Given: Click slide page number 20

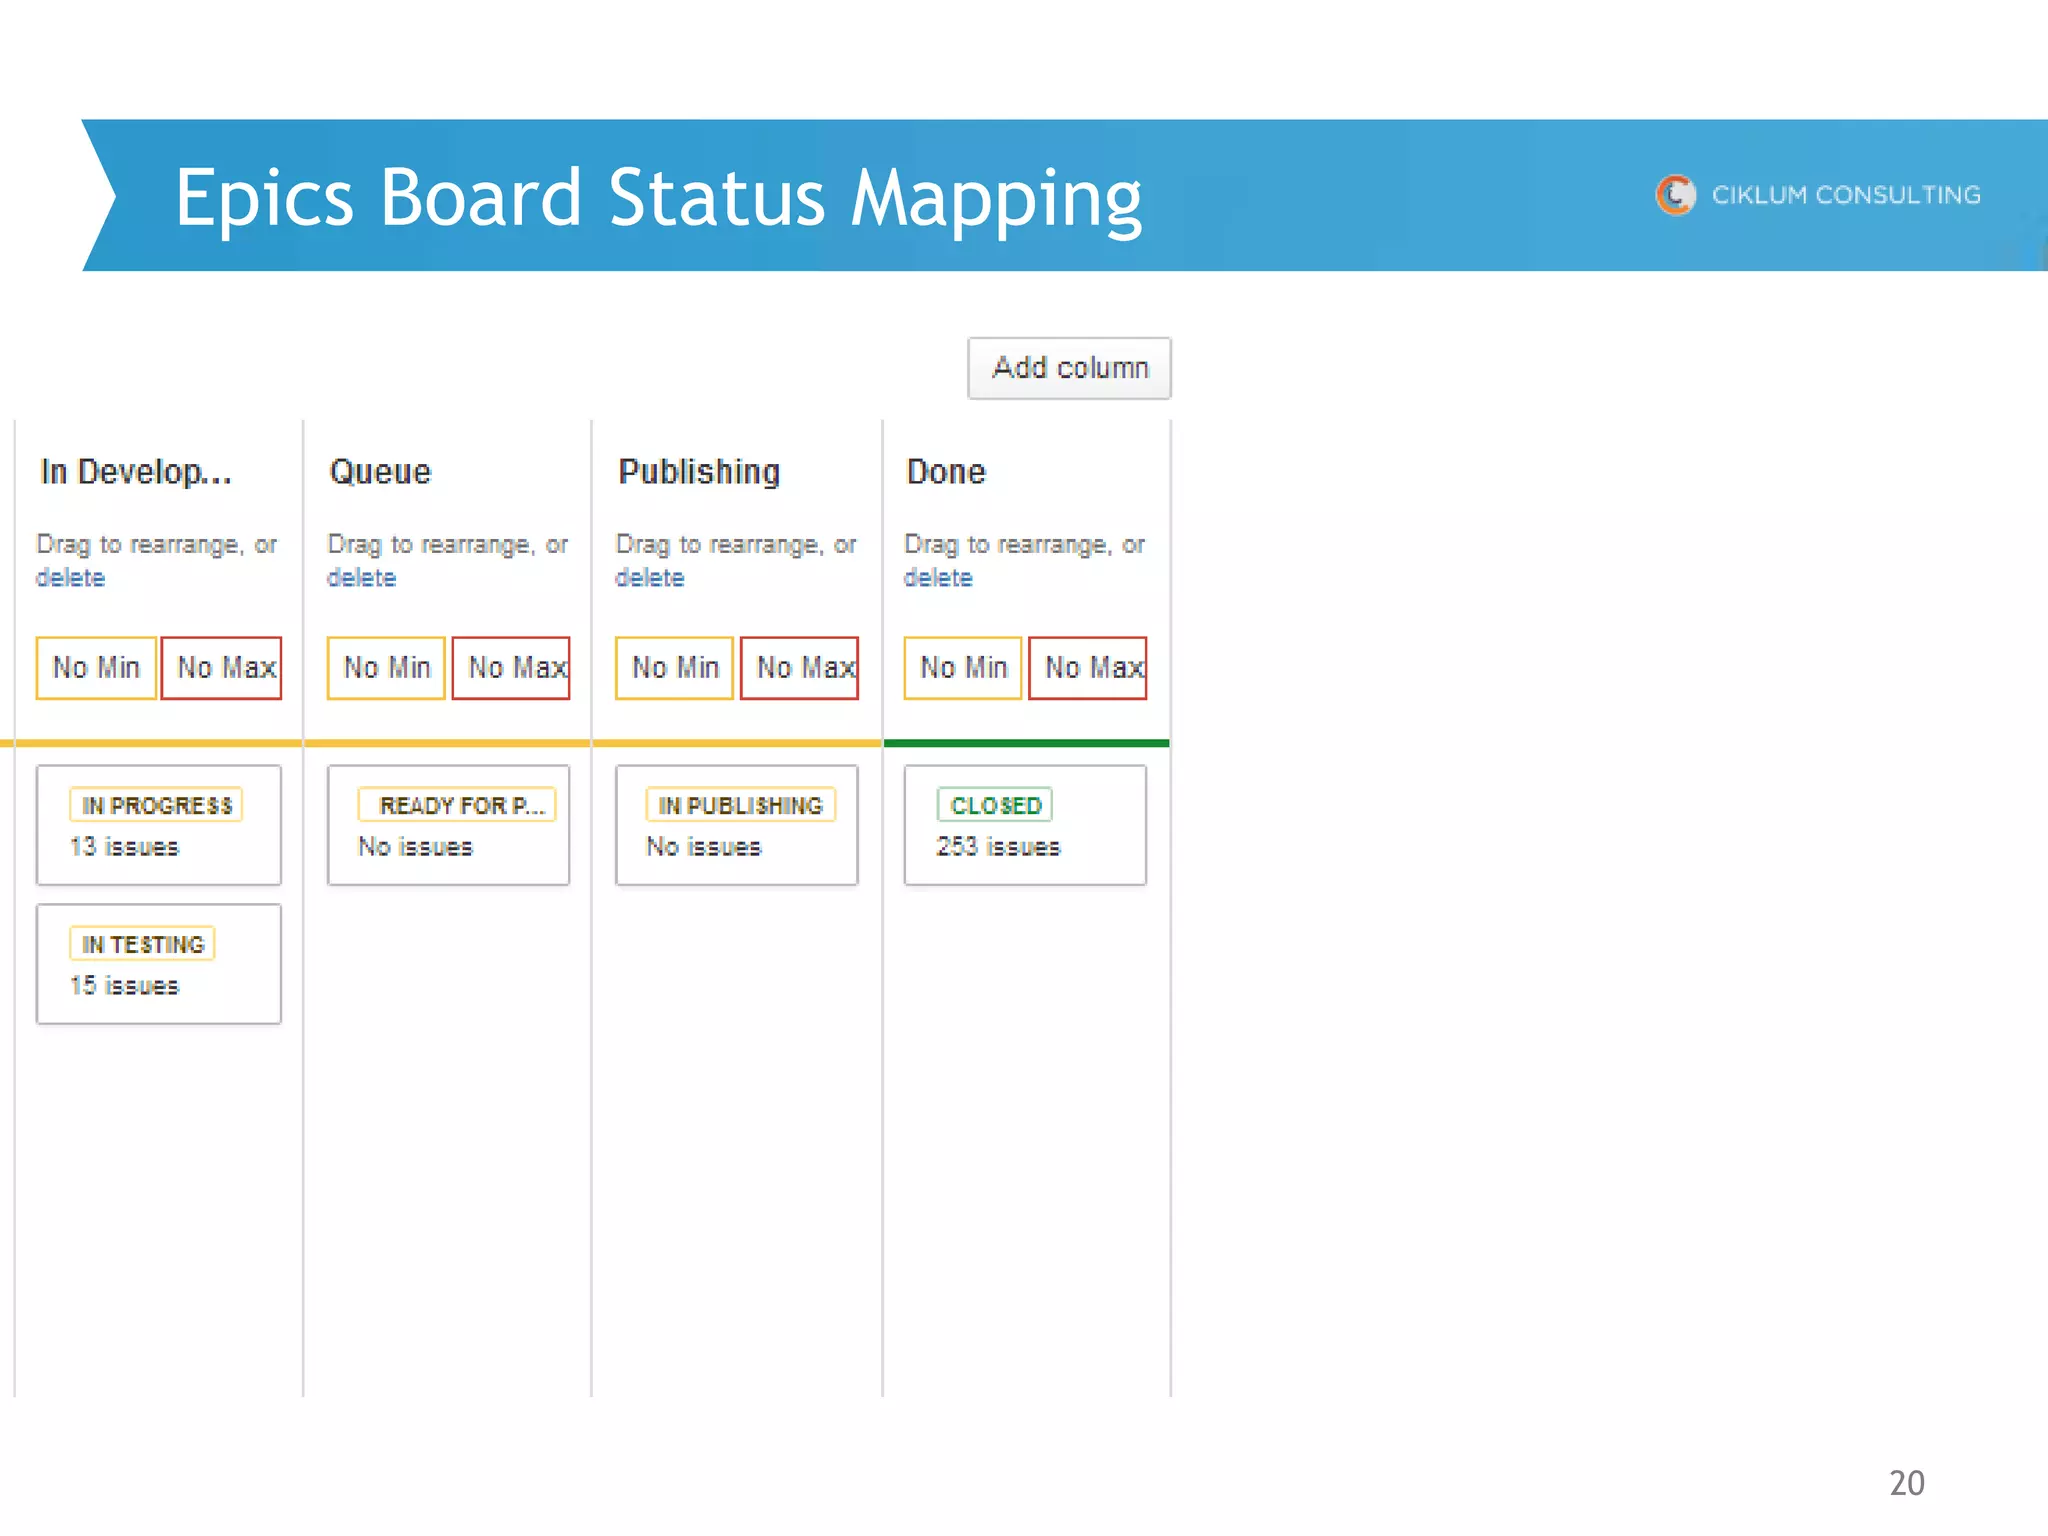Looking at the screenshot, I should coord(1907,1483).
